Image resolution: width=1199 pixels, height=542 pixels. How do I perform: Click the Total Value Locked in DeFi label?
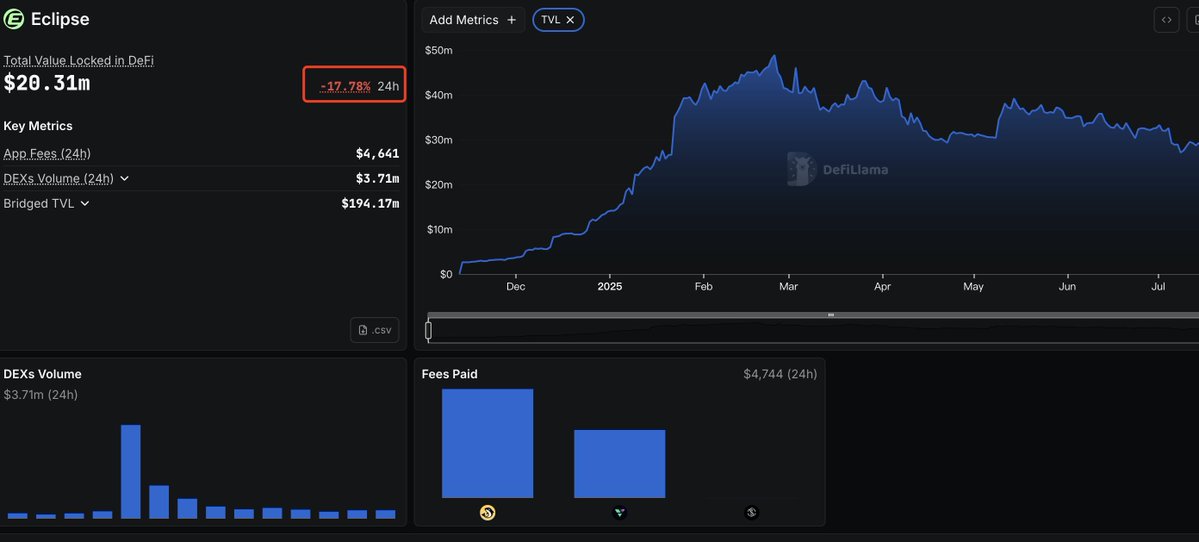pyautogui.click(x=80, y=60)
